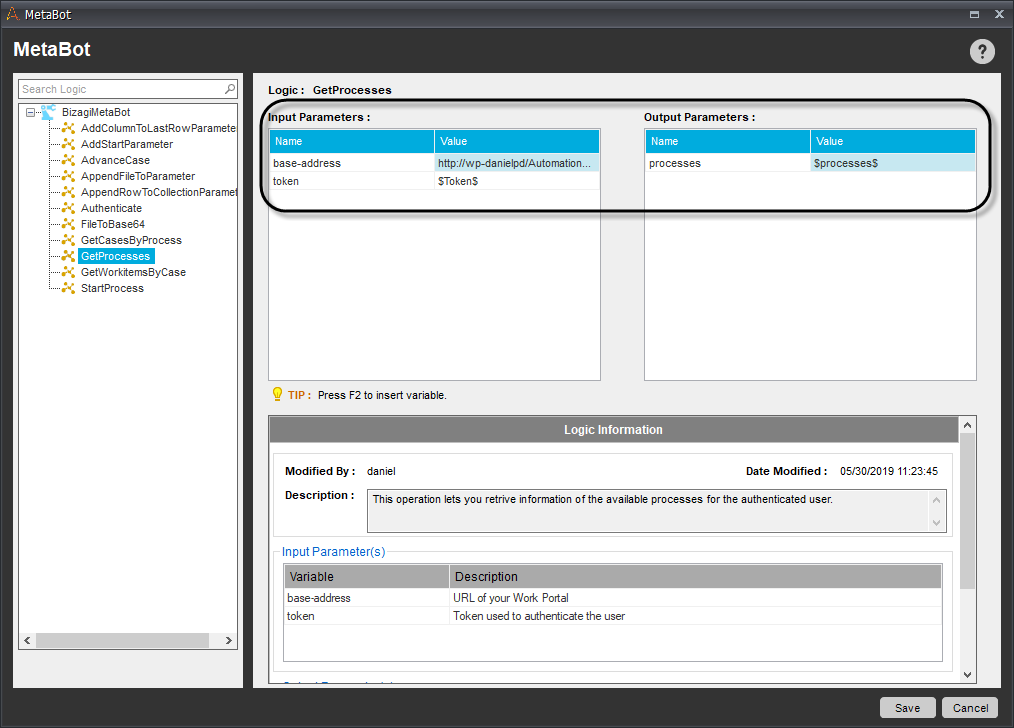Edit the token input value $Token$
This screenshot has width=1014, height=728.
tap(517, 181)
